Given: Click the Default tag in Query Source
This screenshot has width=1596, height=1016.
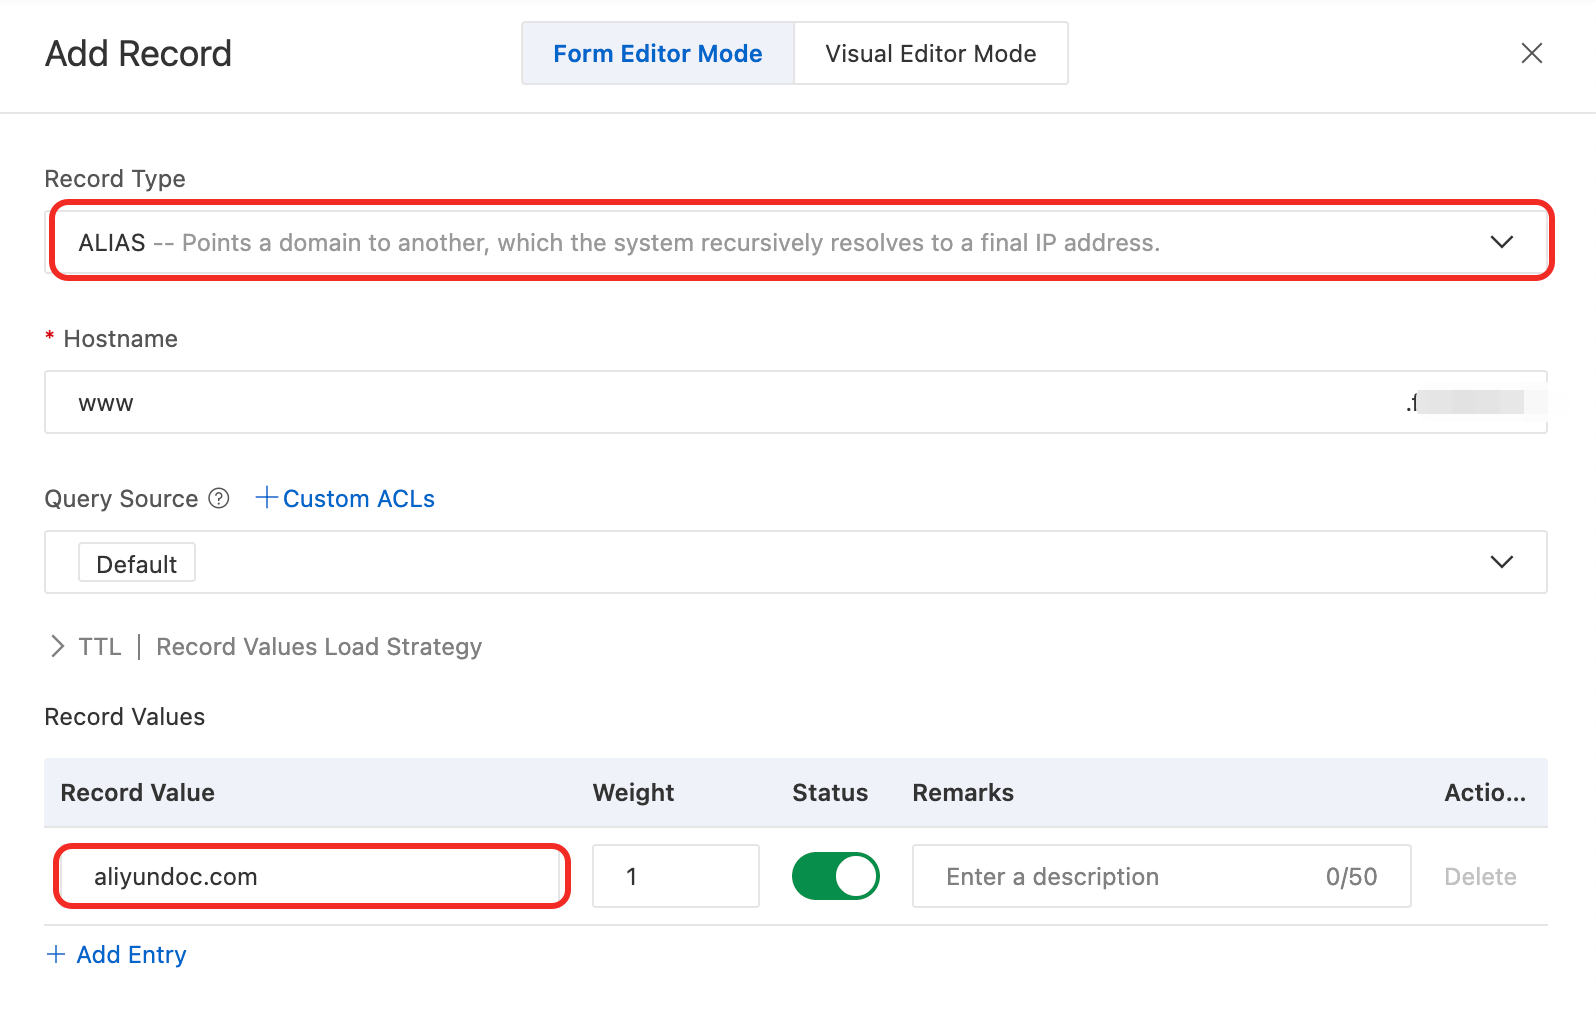Looking at the screenshot, I should pos(136,564).
